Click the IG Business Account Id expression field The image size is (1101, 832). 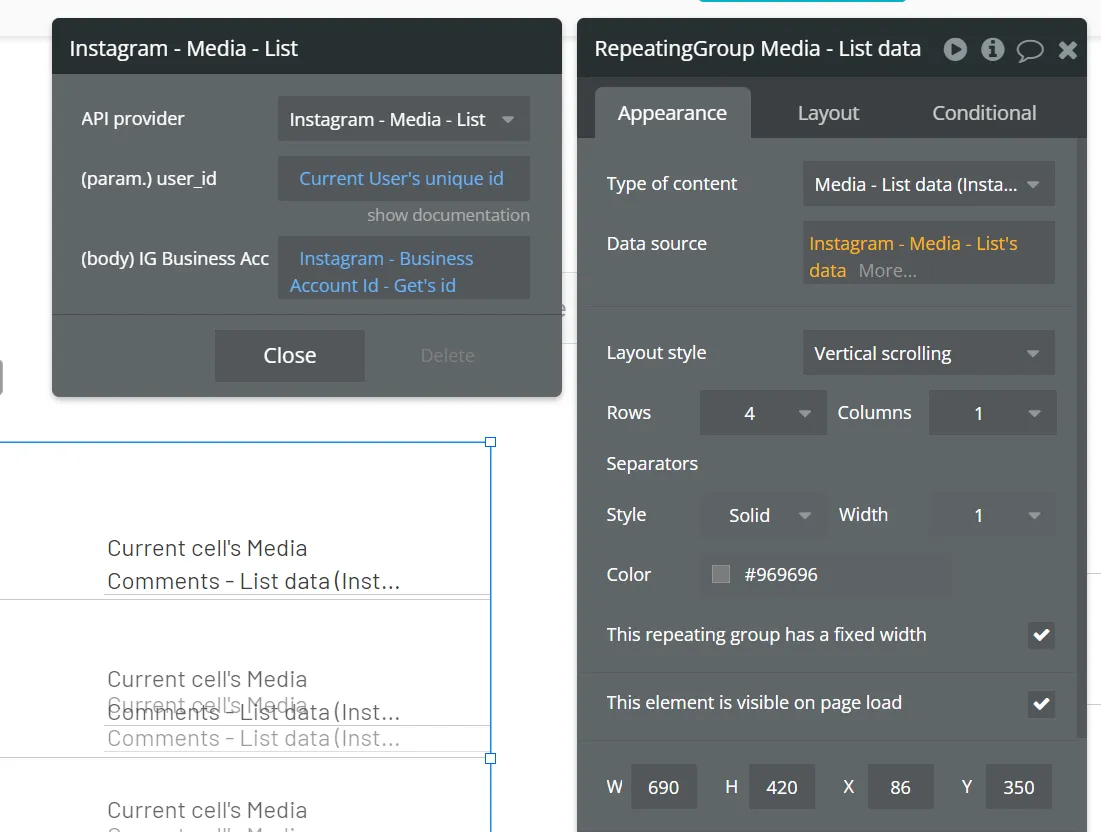tap(404, 268)
